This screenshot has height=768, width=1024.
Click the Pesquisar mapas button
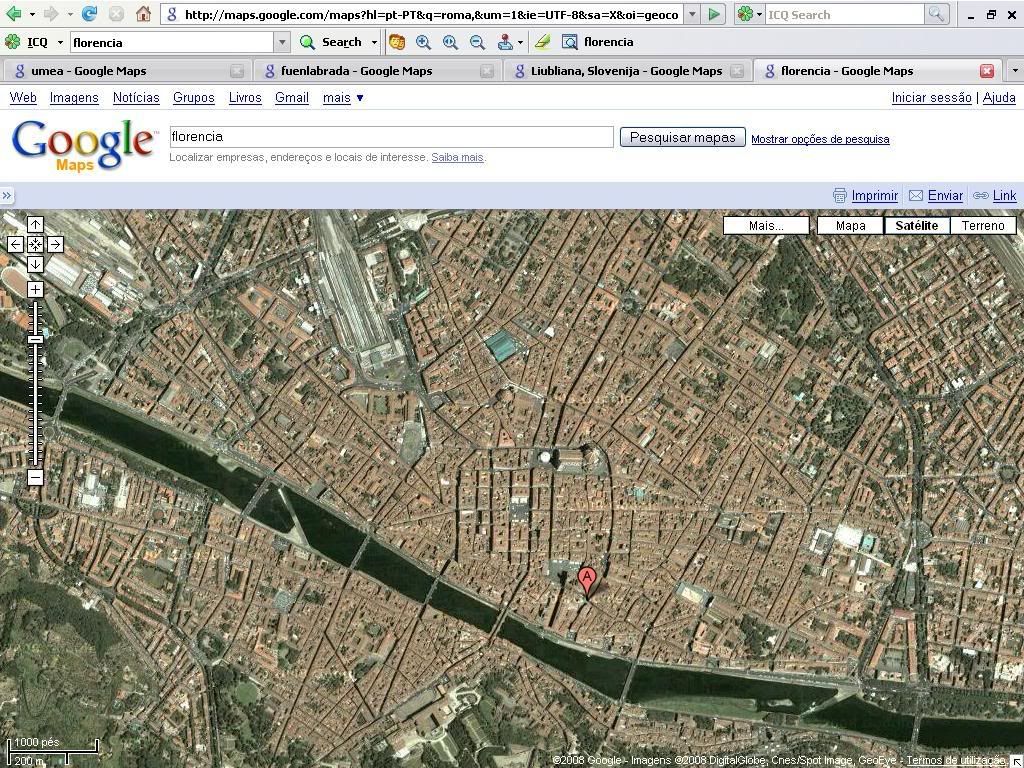(x=682, y=137)
